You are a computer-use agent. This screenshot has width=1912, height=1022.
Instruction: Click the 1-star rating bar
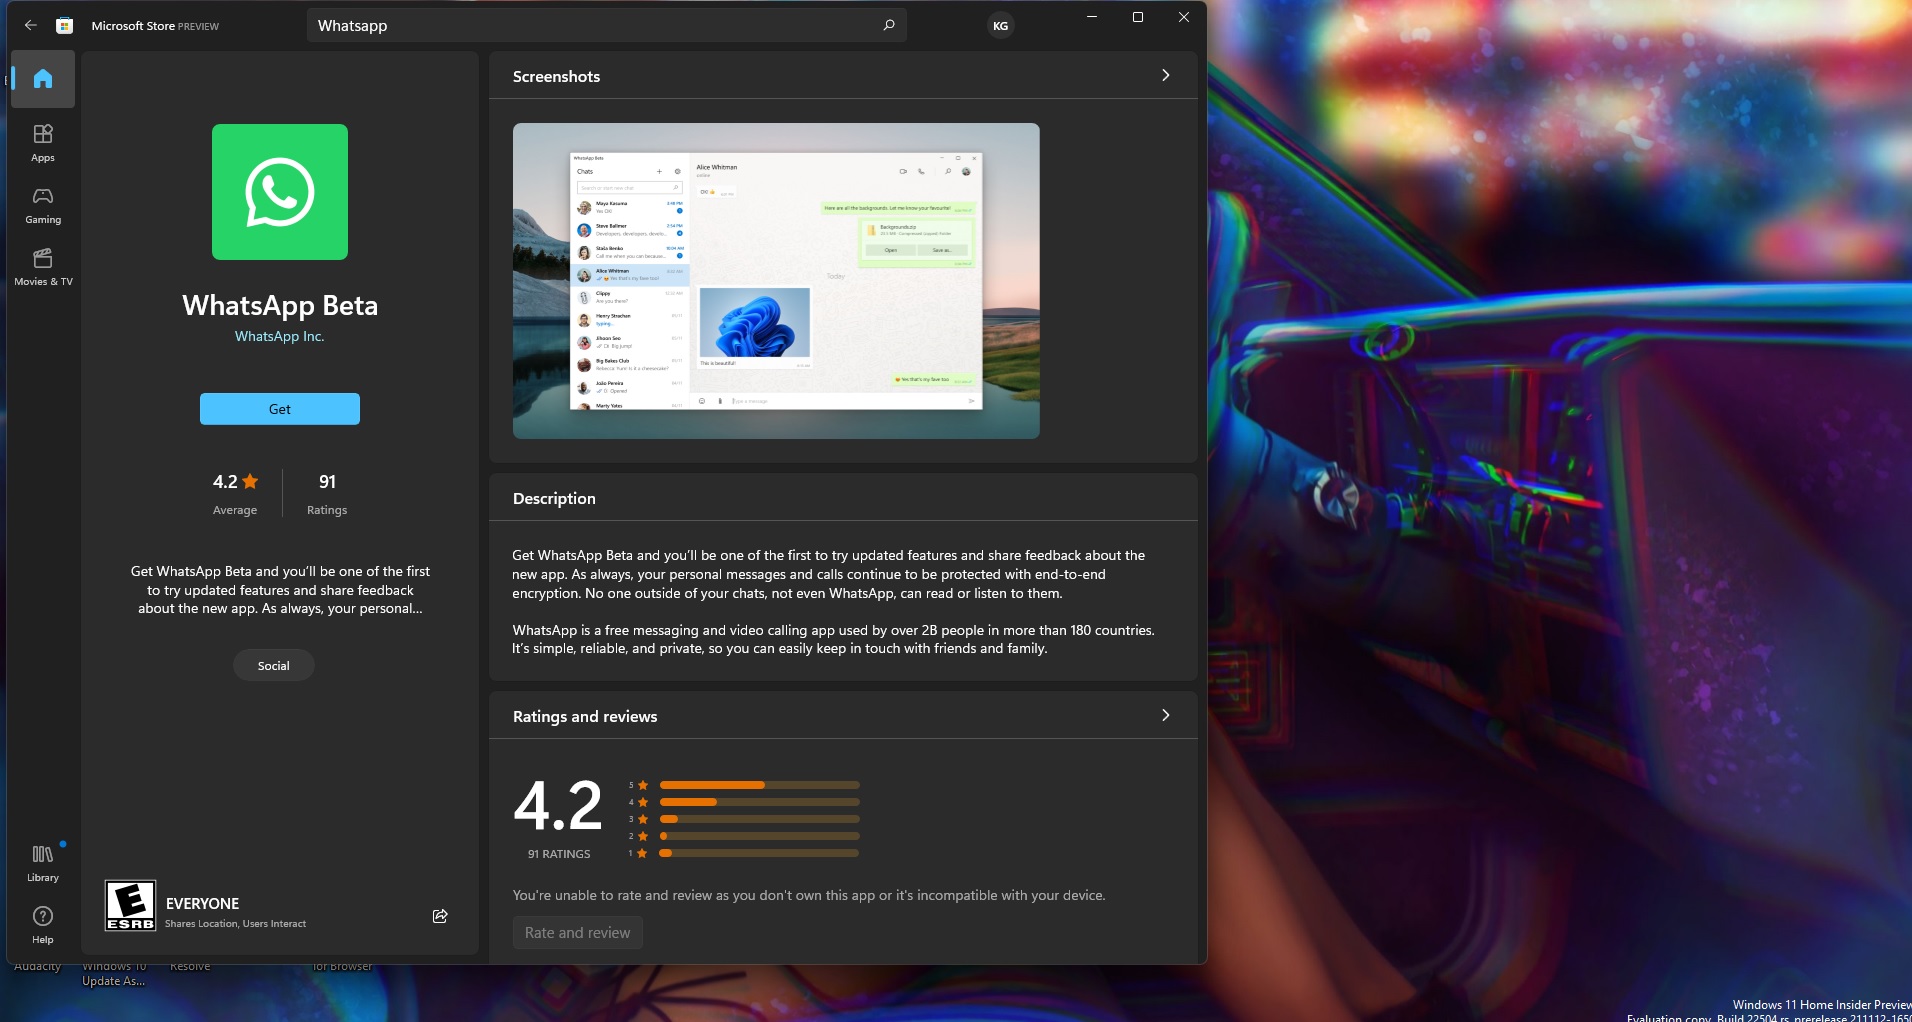point(760,853)
